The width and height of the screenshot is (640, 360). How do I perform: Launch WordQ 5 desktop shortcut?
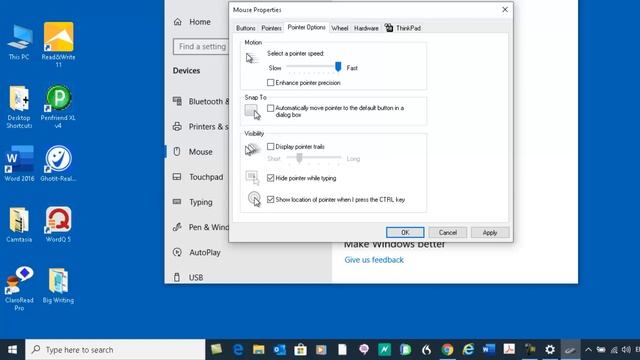pyautogui.click(x=58, y=224)
